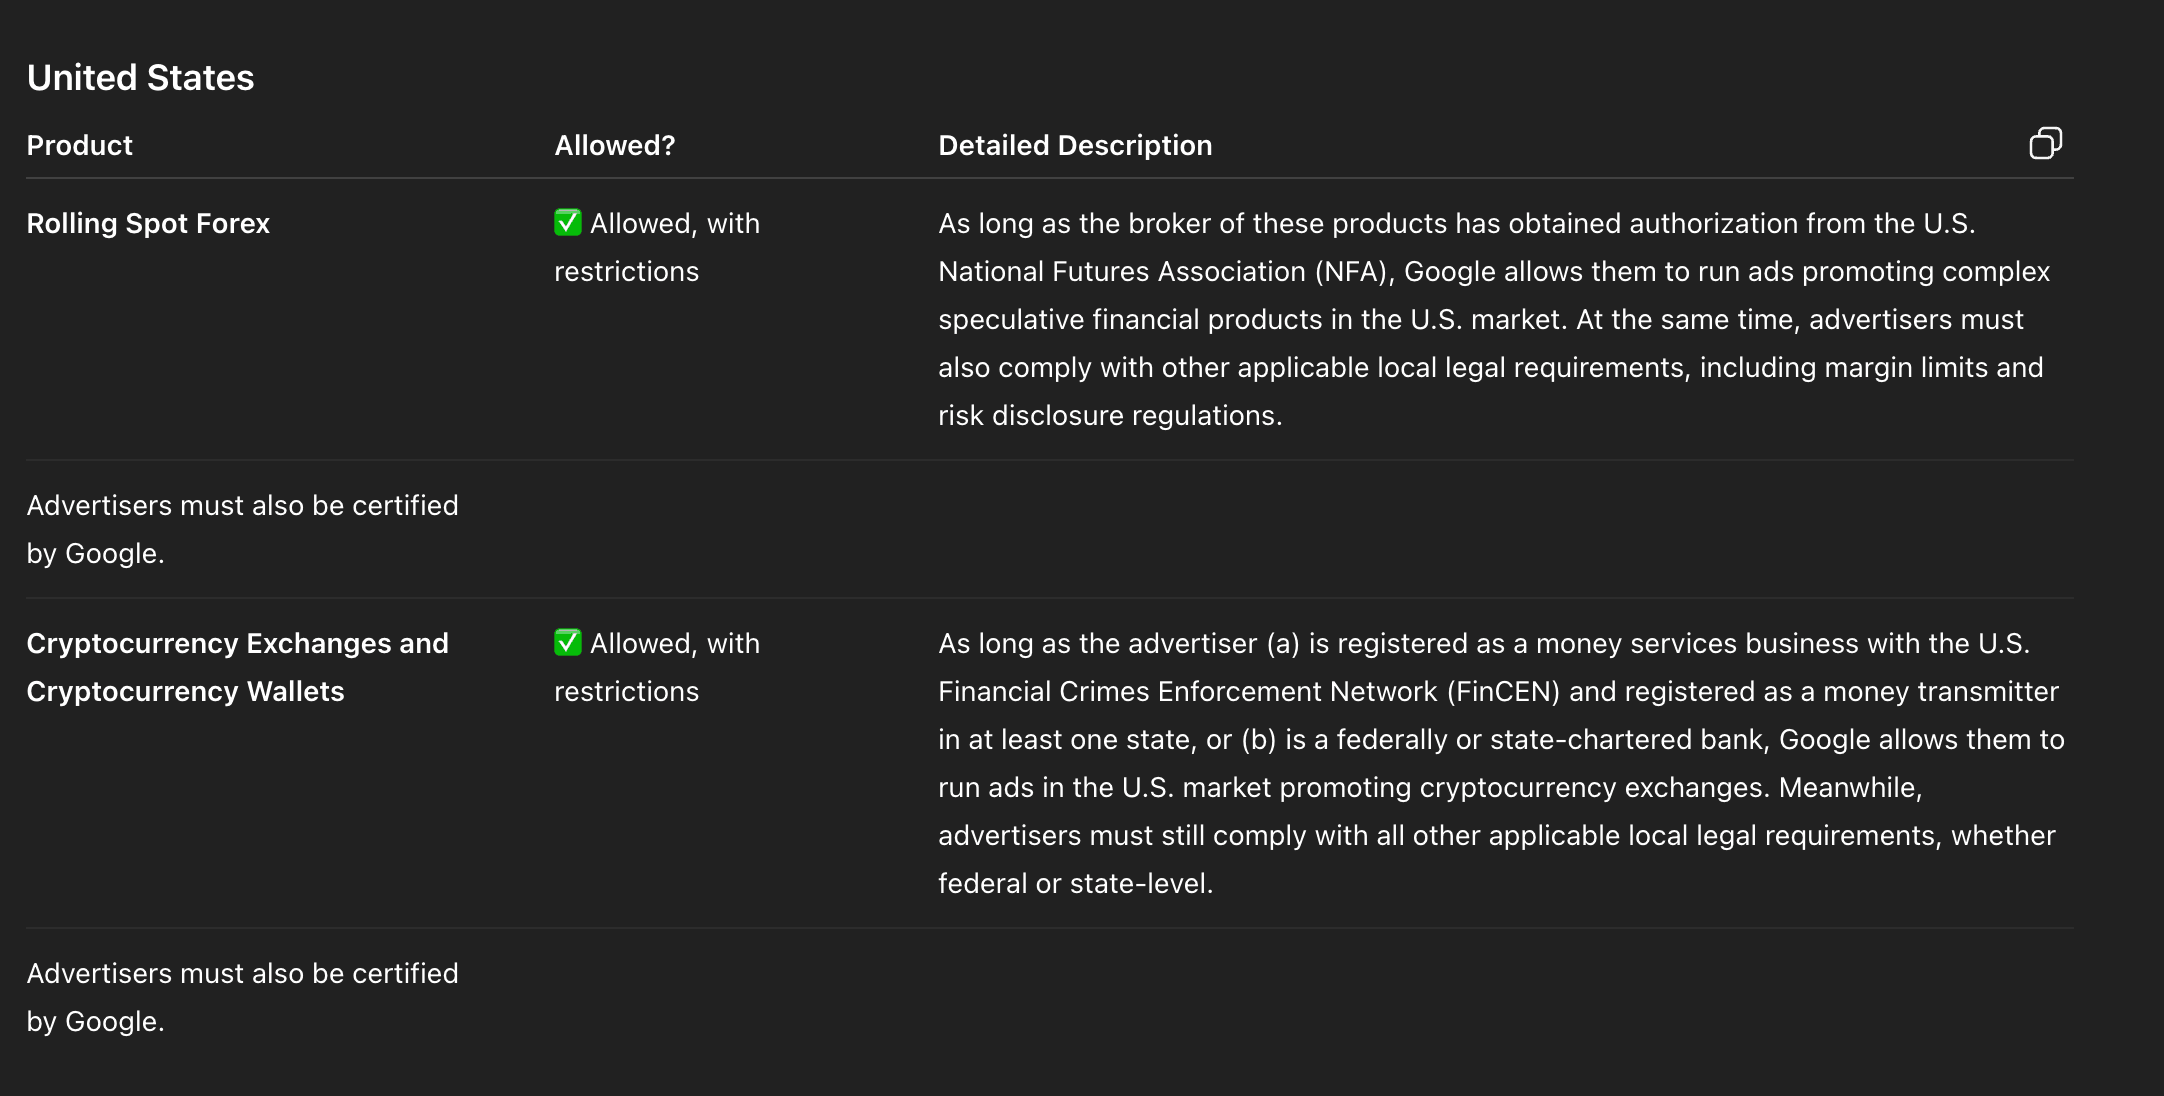Click the Product column header
The image size is (2164, 1096).
click(79, 146)
